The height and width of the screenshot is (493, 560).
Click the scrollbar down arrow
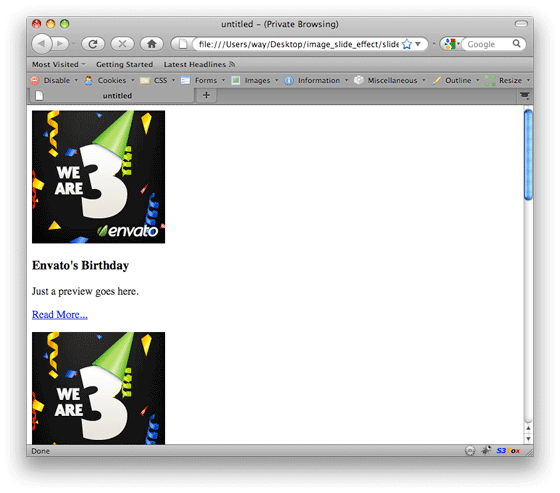[528, 438]
